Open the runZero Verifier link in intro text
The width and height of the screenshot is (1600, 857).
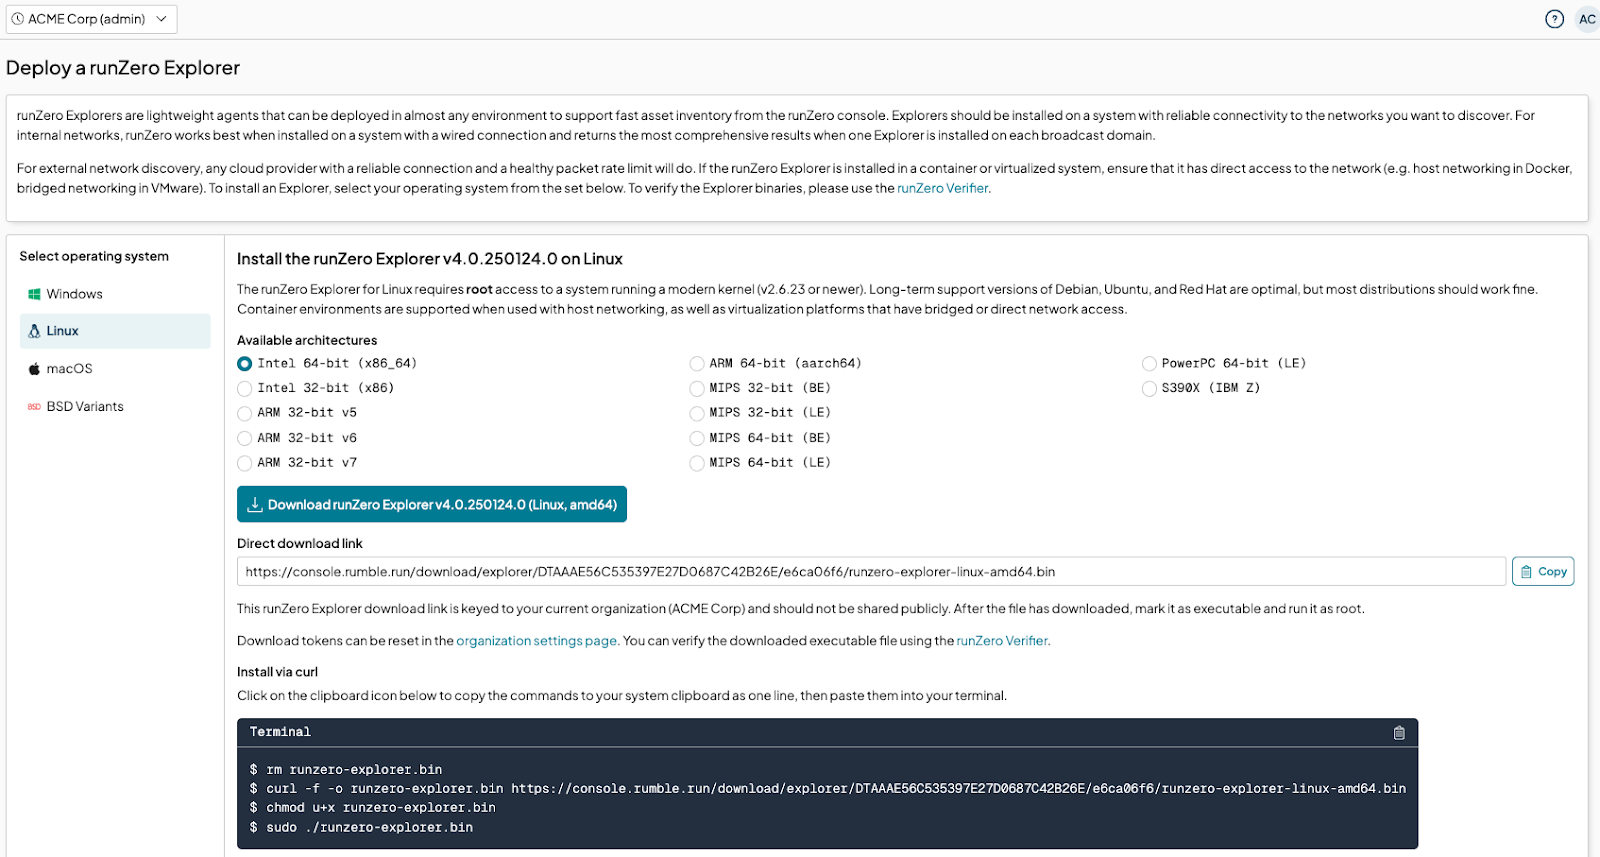(x=943, y=188)
